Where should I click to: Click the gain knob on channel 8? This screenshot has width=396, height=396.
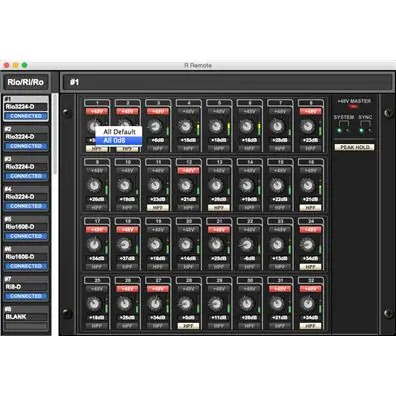pos(308,126)
